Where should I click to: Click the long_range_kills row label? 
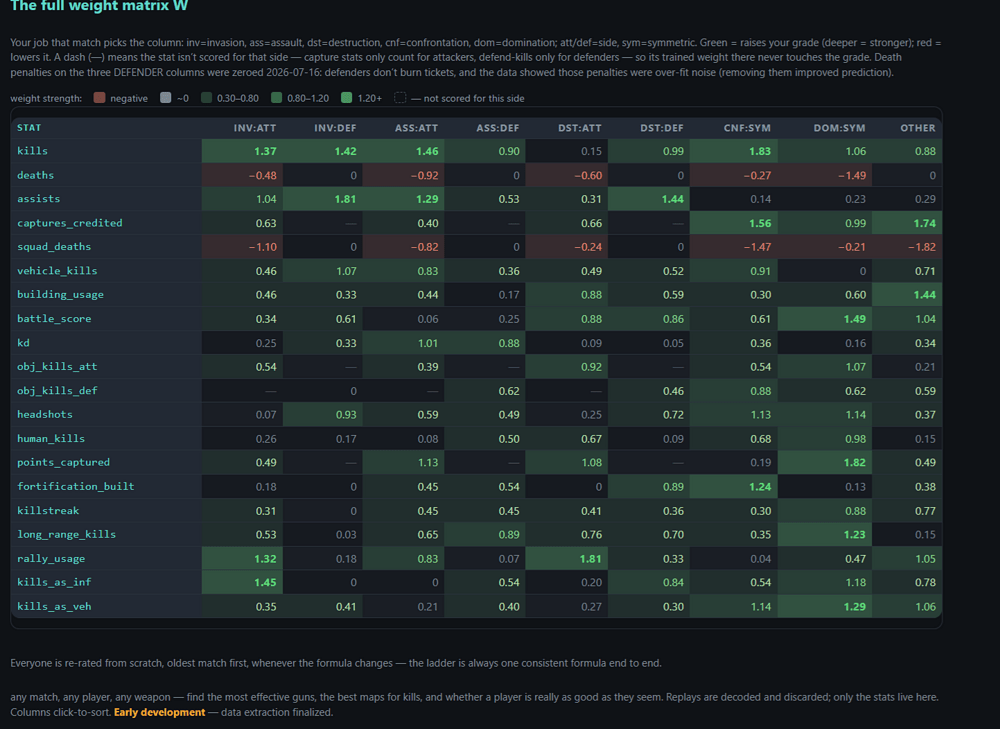click(x=66, y=534)
